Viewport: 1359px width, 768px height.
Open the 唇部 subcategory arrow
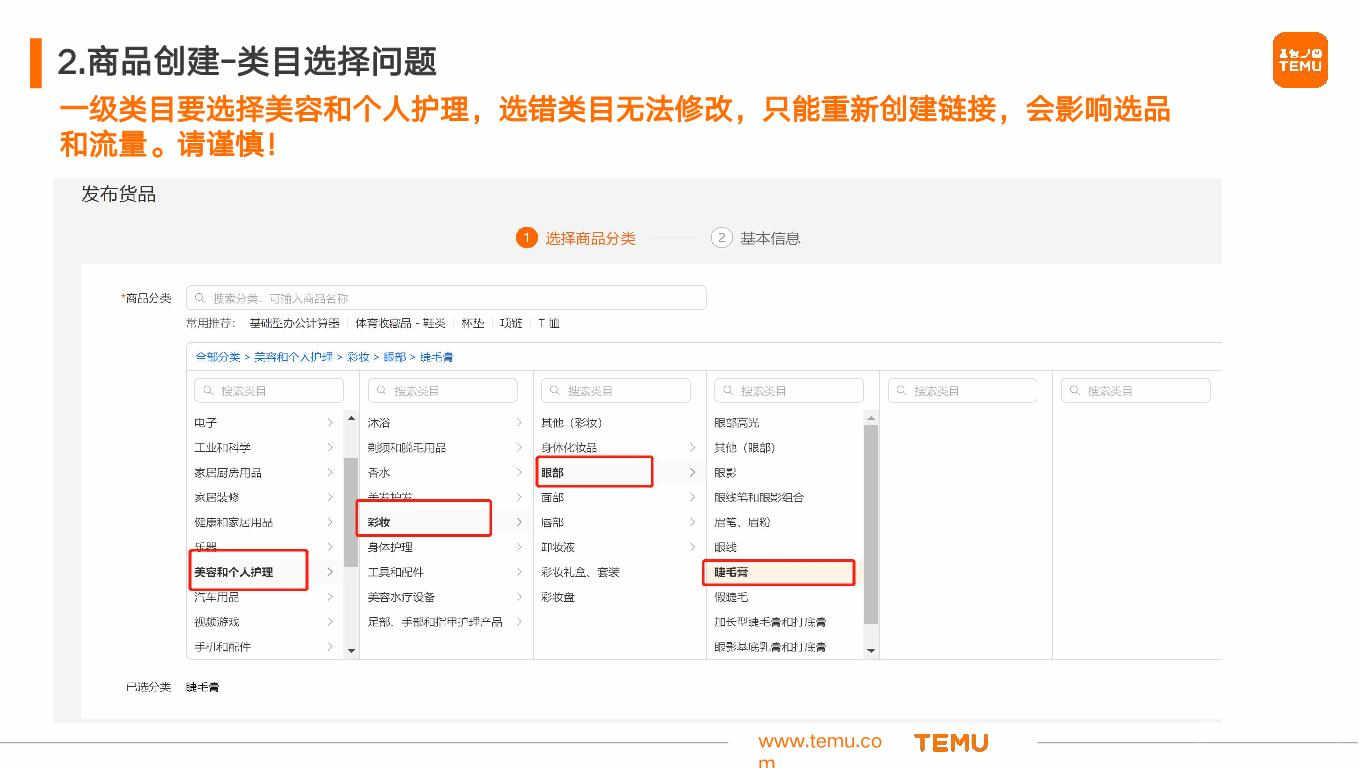pyautogui.click(x=692, y=522)
